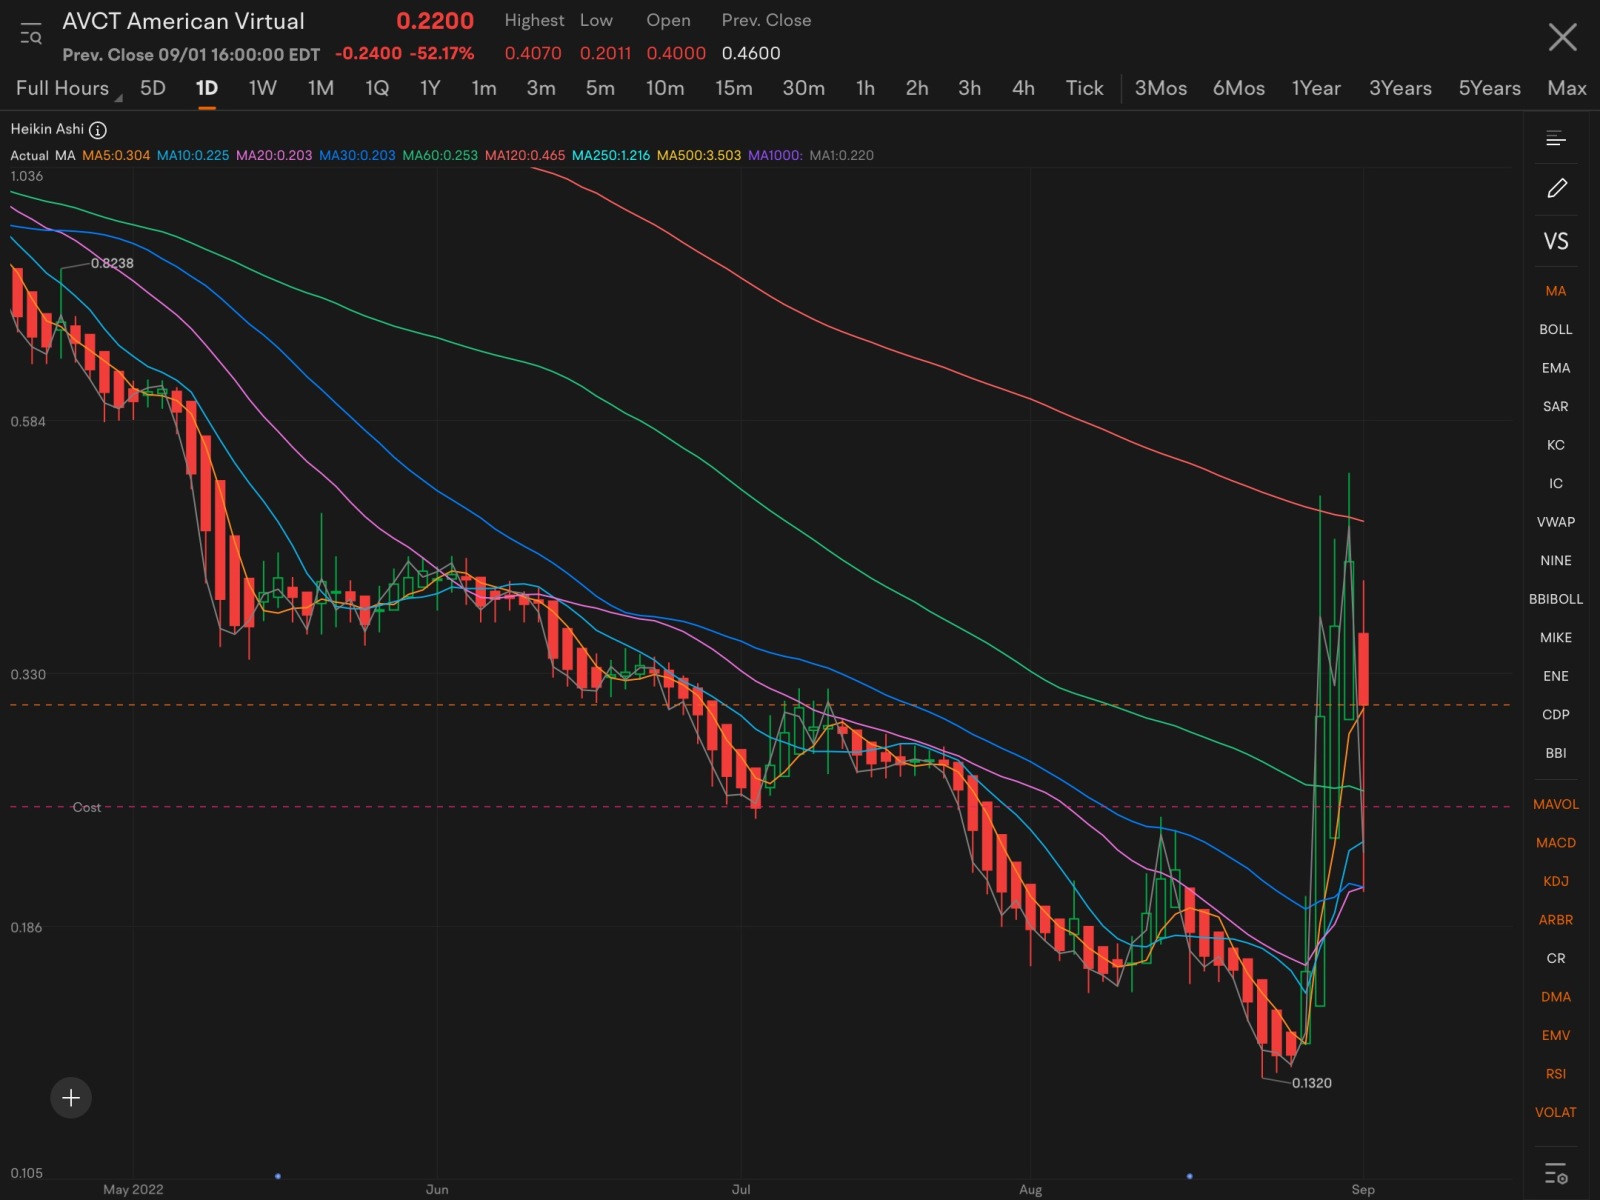The height and width of the screenshot is (1200, 1600).
Task: Select the pencil drawing tool
Action: tap(1556, 188)
